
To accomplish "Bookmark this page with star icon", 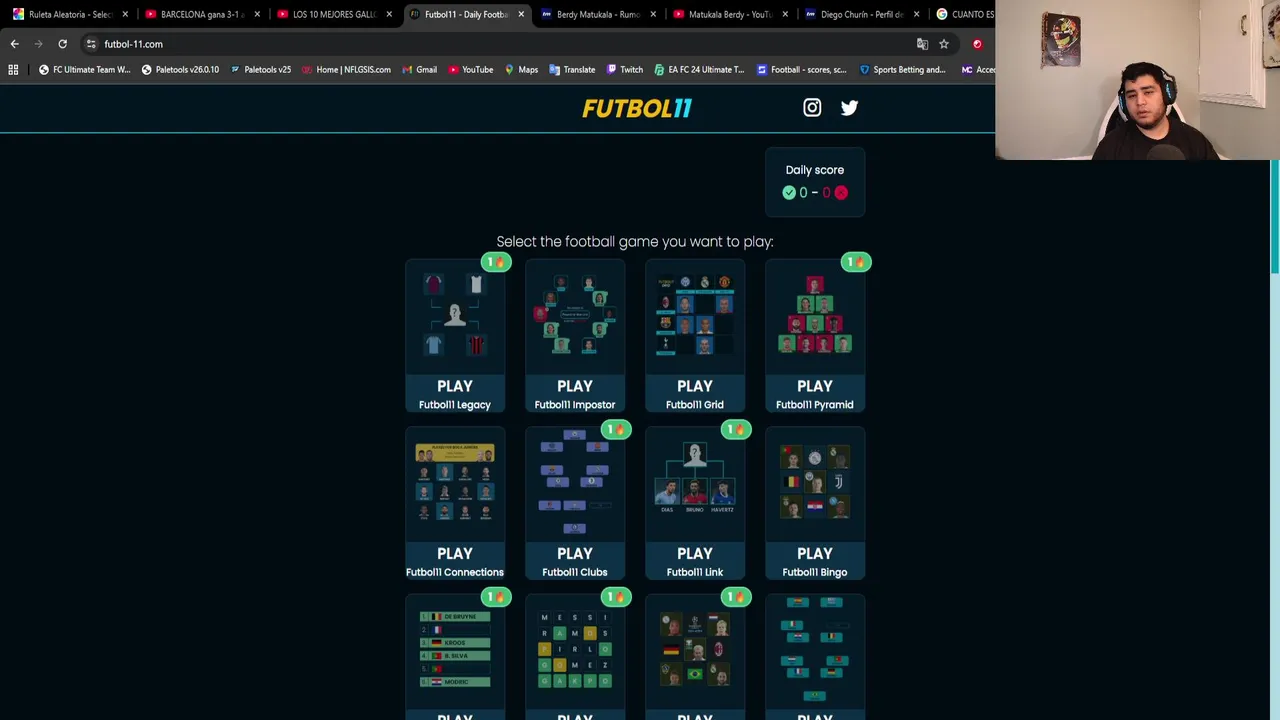I will tap(943, 44).
